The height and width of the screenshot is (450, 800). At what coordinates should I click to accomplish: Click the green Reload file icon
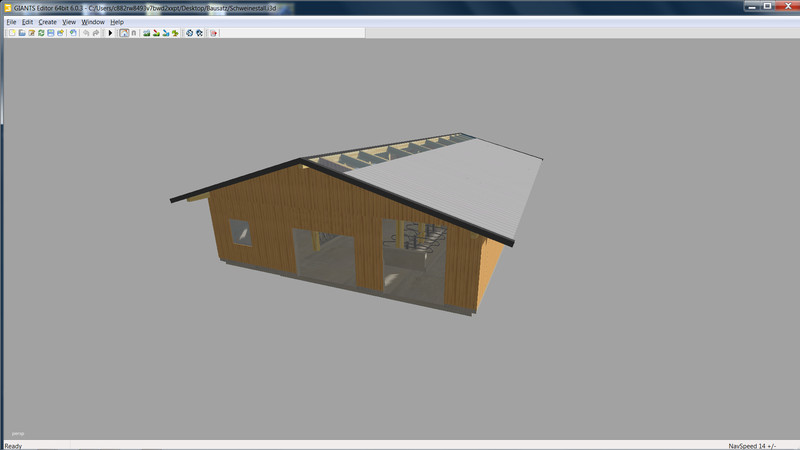click(41, 33)
